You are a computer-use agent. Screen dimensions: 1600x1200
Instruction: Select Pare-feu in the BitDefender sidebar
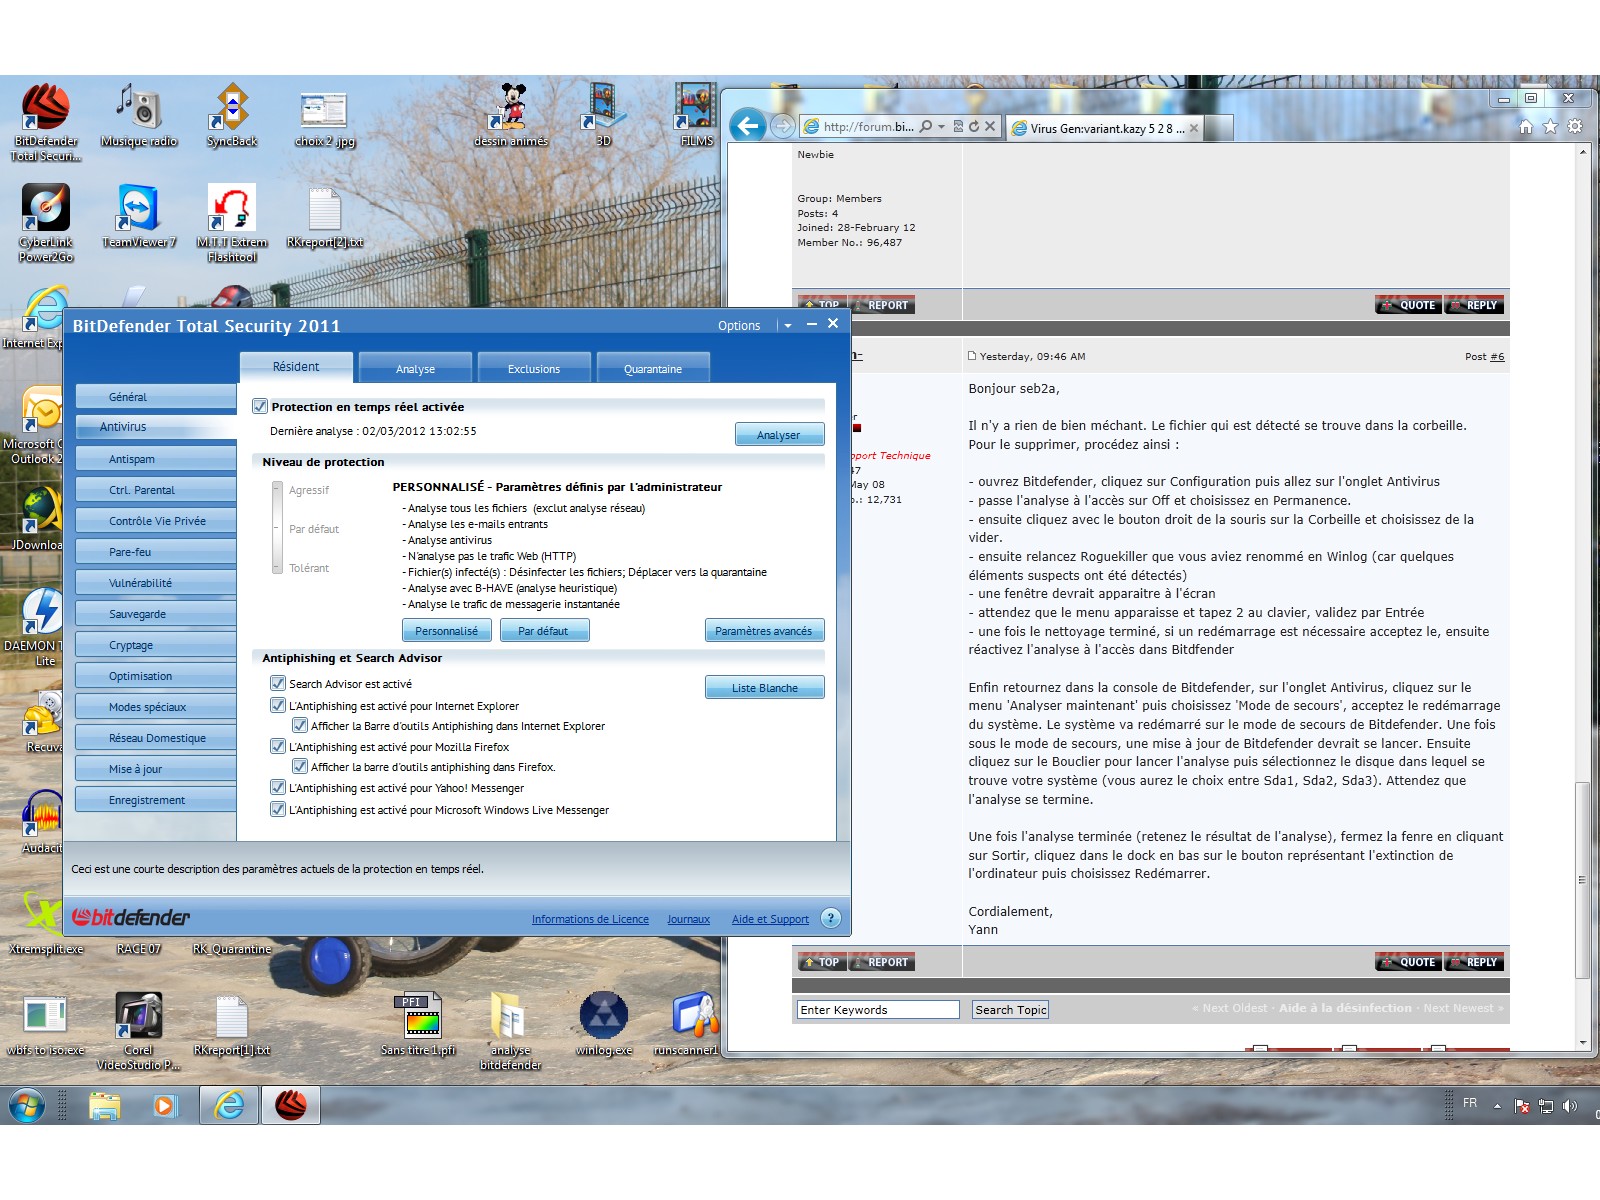coord(155,552)
